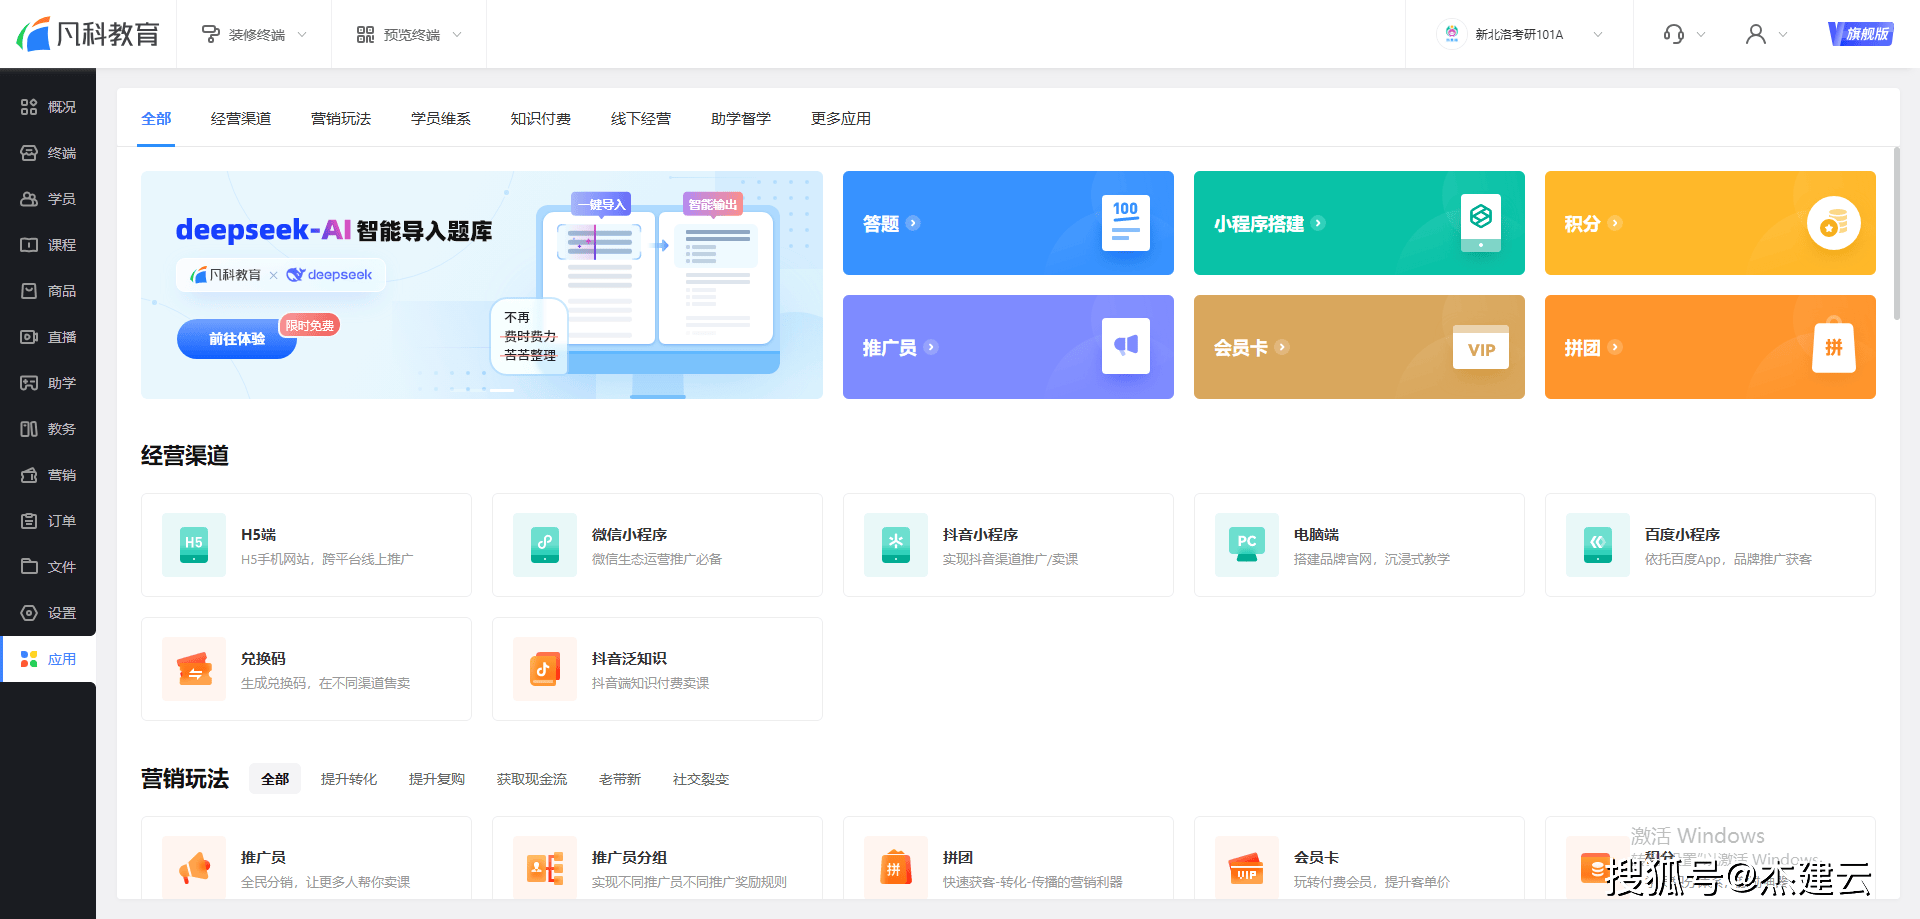Filter marketing by 提升转化
This screenshot has width=1920, height=919.
pyautogui.click(x=349, y=779)
